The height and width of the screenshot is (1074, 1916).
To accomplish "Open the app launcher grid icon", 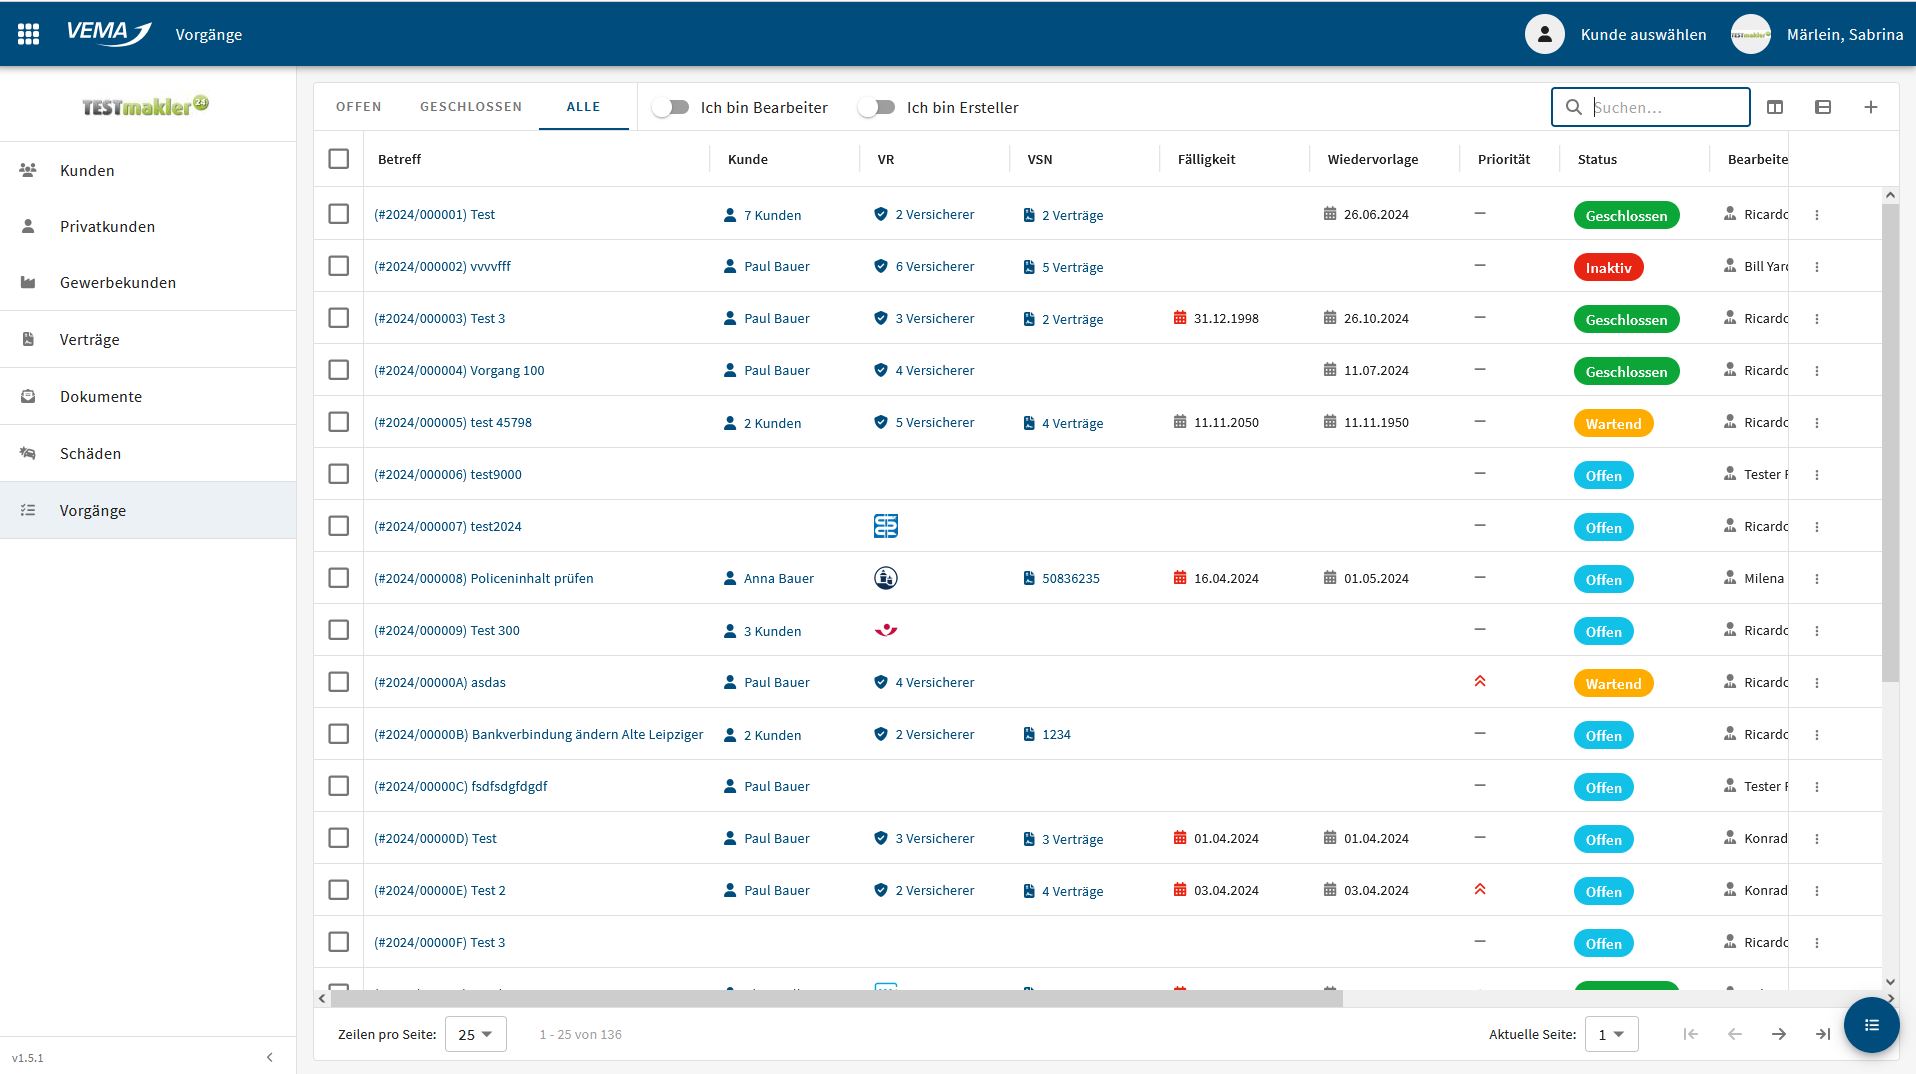I will coord(28,34).
